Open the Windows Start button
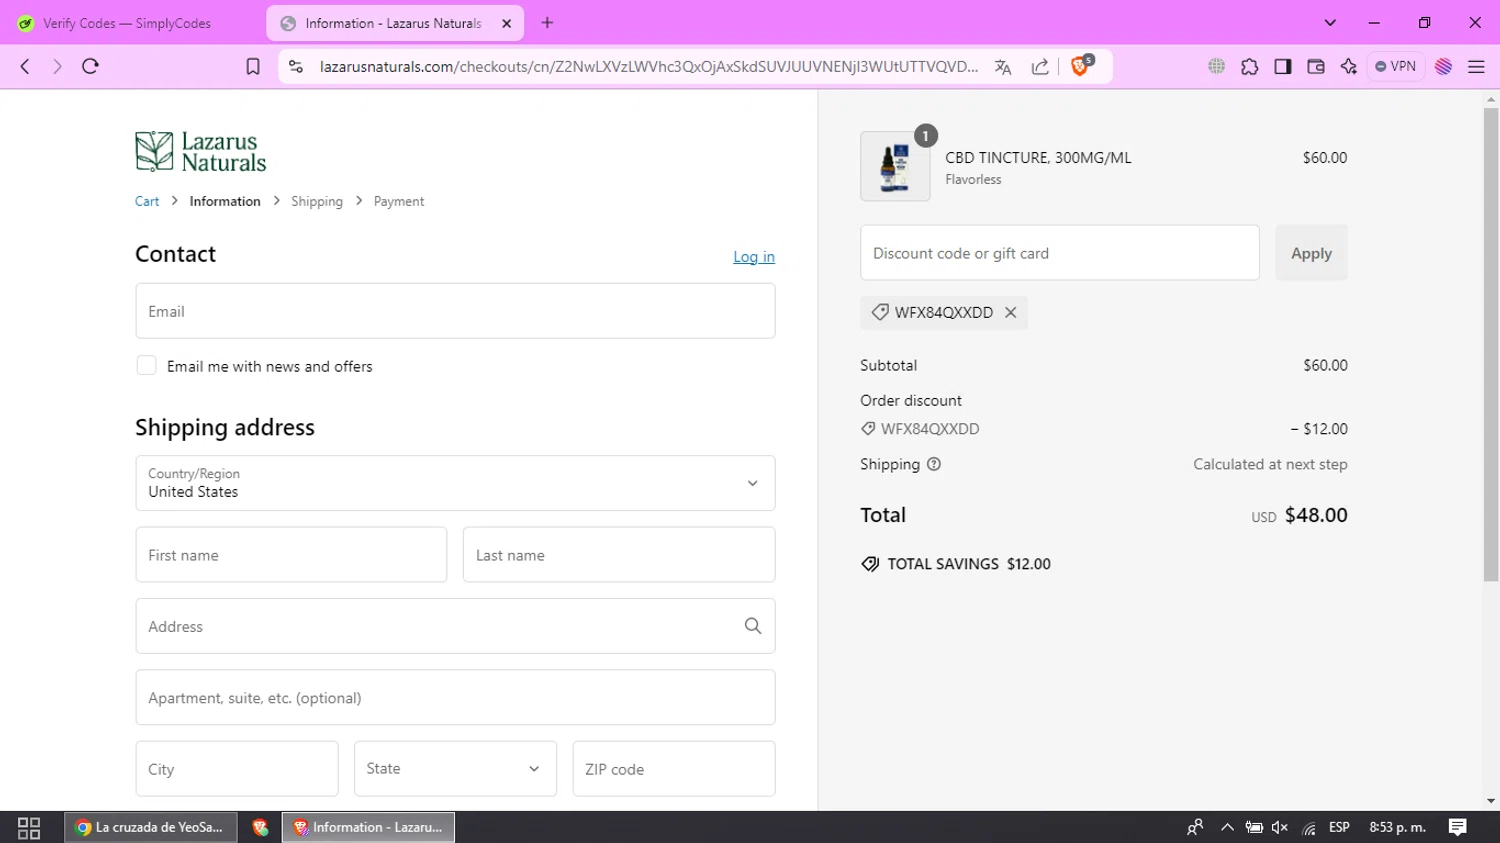The height and width of the screenshot is (843, 1500). (x=29, y=827)
